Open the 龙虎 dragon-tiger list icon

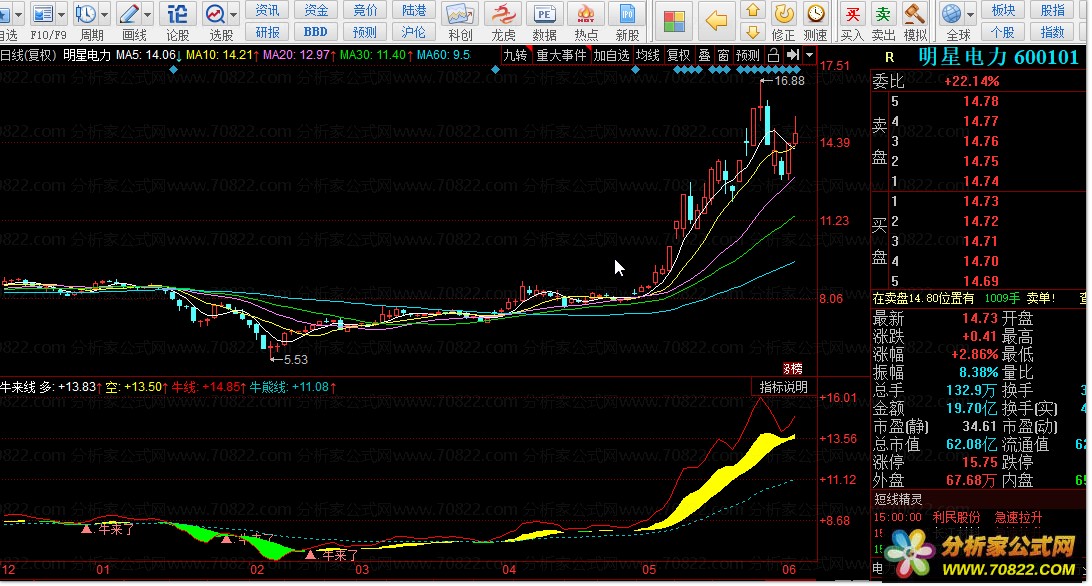[503, 14]
